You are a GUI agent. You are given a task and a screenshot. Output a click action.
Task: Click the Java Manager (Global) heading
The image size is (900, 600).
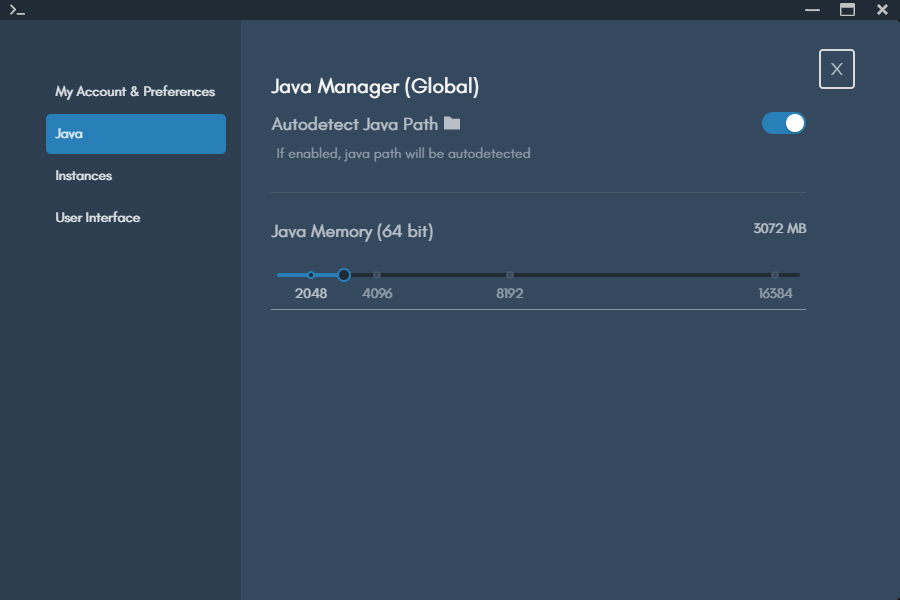pyautogui.click(x=375, y=87)
